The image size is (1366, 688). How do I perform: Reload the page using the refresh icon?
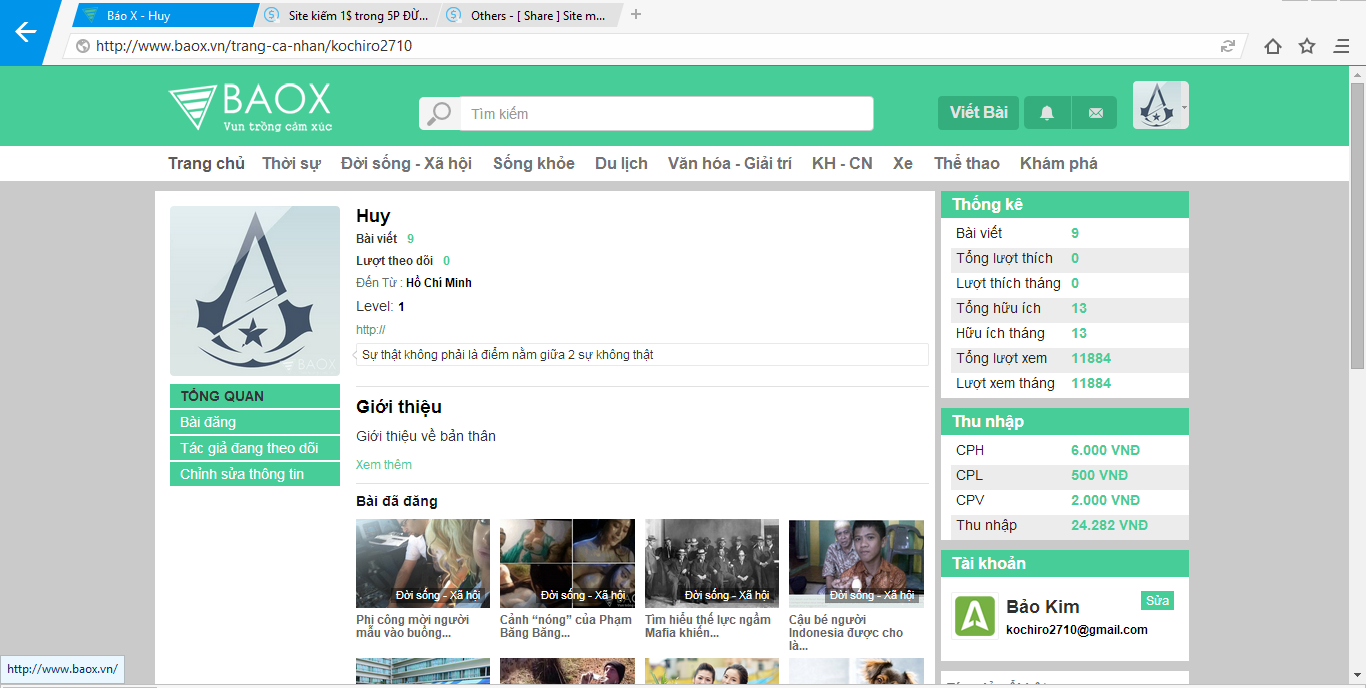(x=1227, y=46)
